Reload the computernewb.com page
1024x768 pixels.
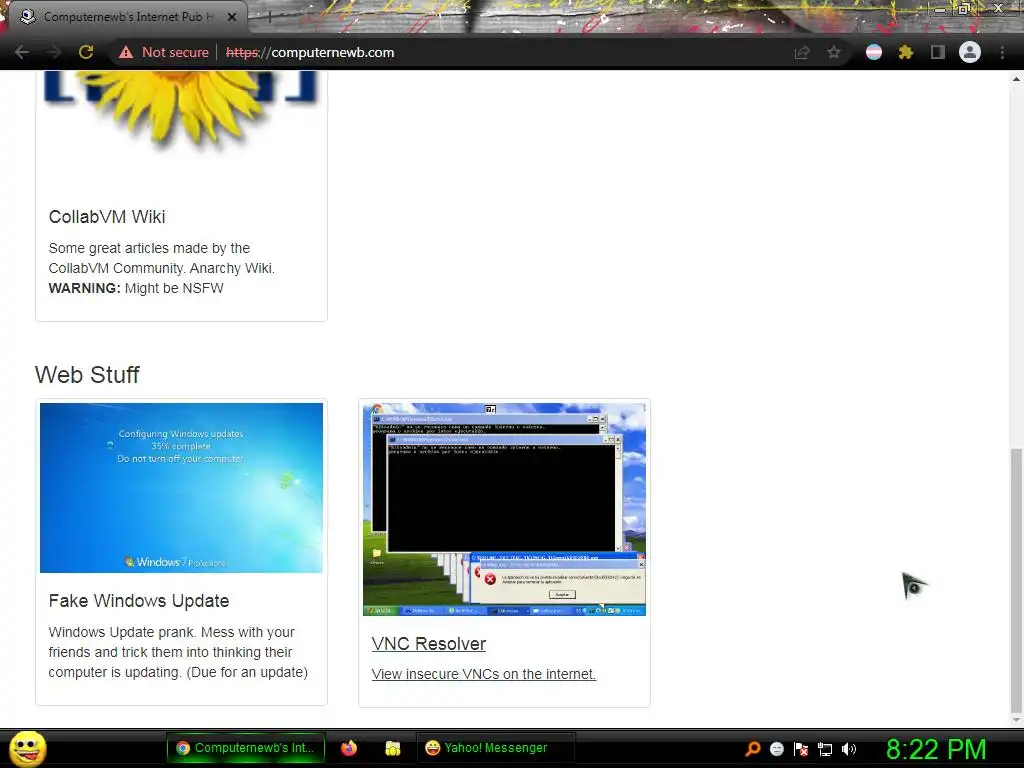click(x=86, y=52)
